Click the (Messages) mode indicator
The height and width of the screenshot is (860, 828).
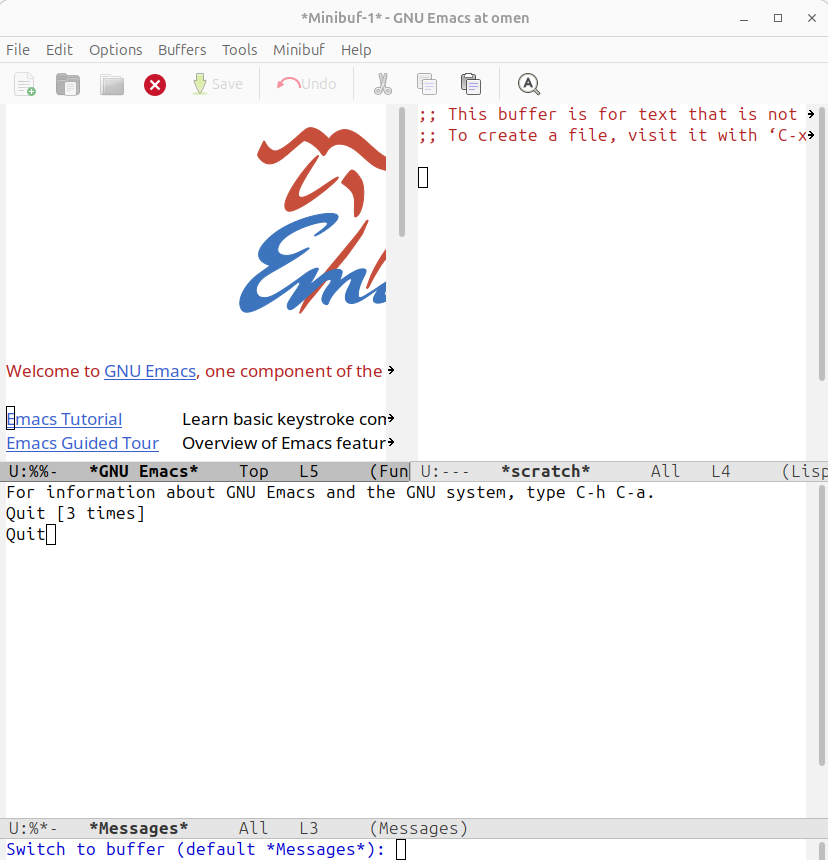419,828
